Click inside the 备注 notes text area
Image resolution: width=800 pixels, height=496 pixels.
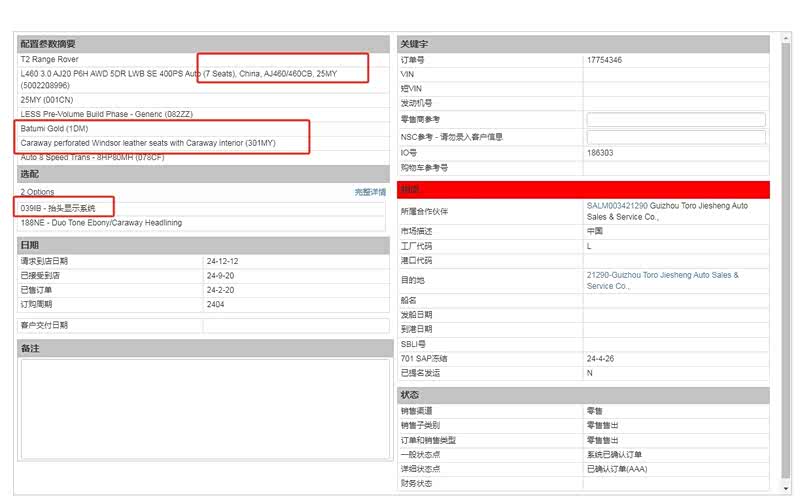[204, 408]
